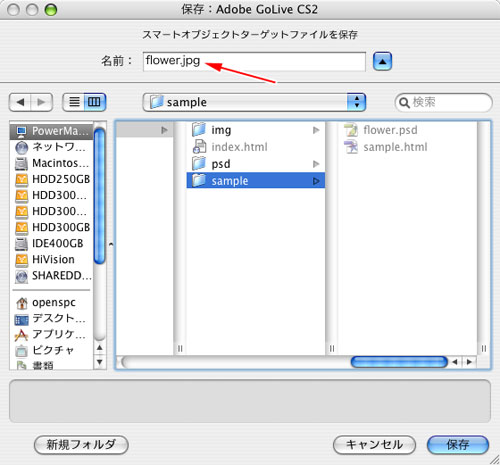
Task: Open the HDD250GB volume
Action: click(52, 179)
